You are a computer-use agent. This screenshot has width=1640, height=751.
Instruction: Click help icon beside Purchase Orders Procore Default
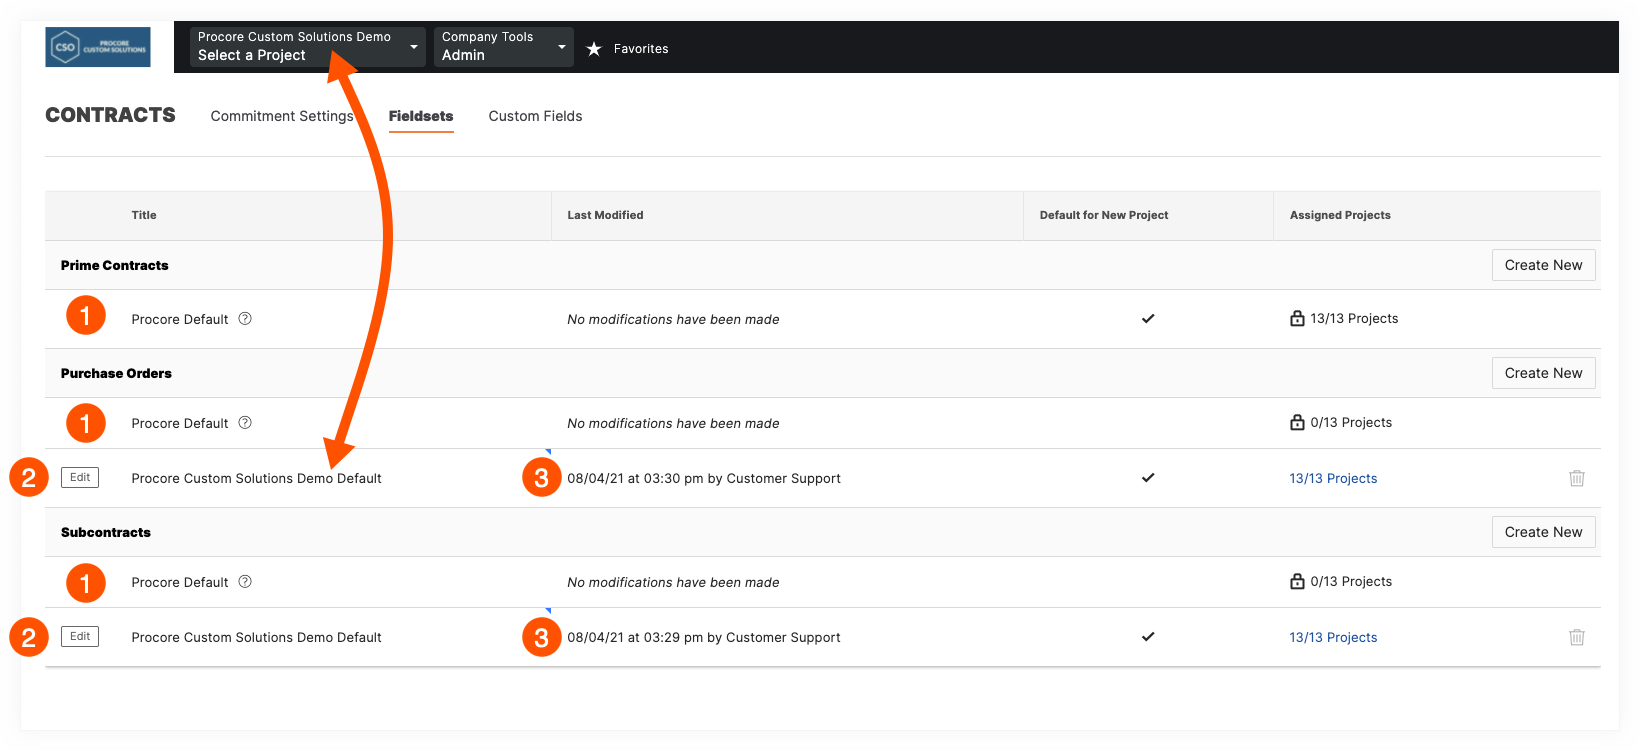pyautogui.click(x=245, y=423)
